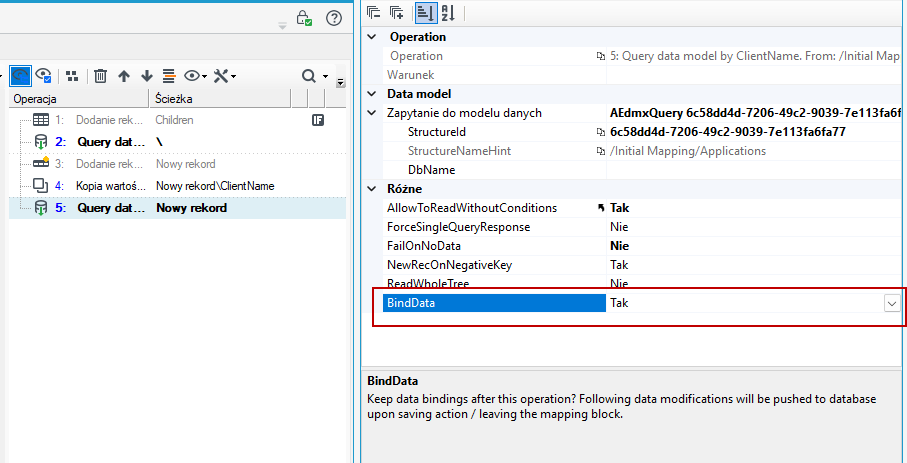This screenshot has width=907, height=463.
Task: Select operation 3 Dodanie rek... Nowy rekord
Action: pos(178,164)
